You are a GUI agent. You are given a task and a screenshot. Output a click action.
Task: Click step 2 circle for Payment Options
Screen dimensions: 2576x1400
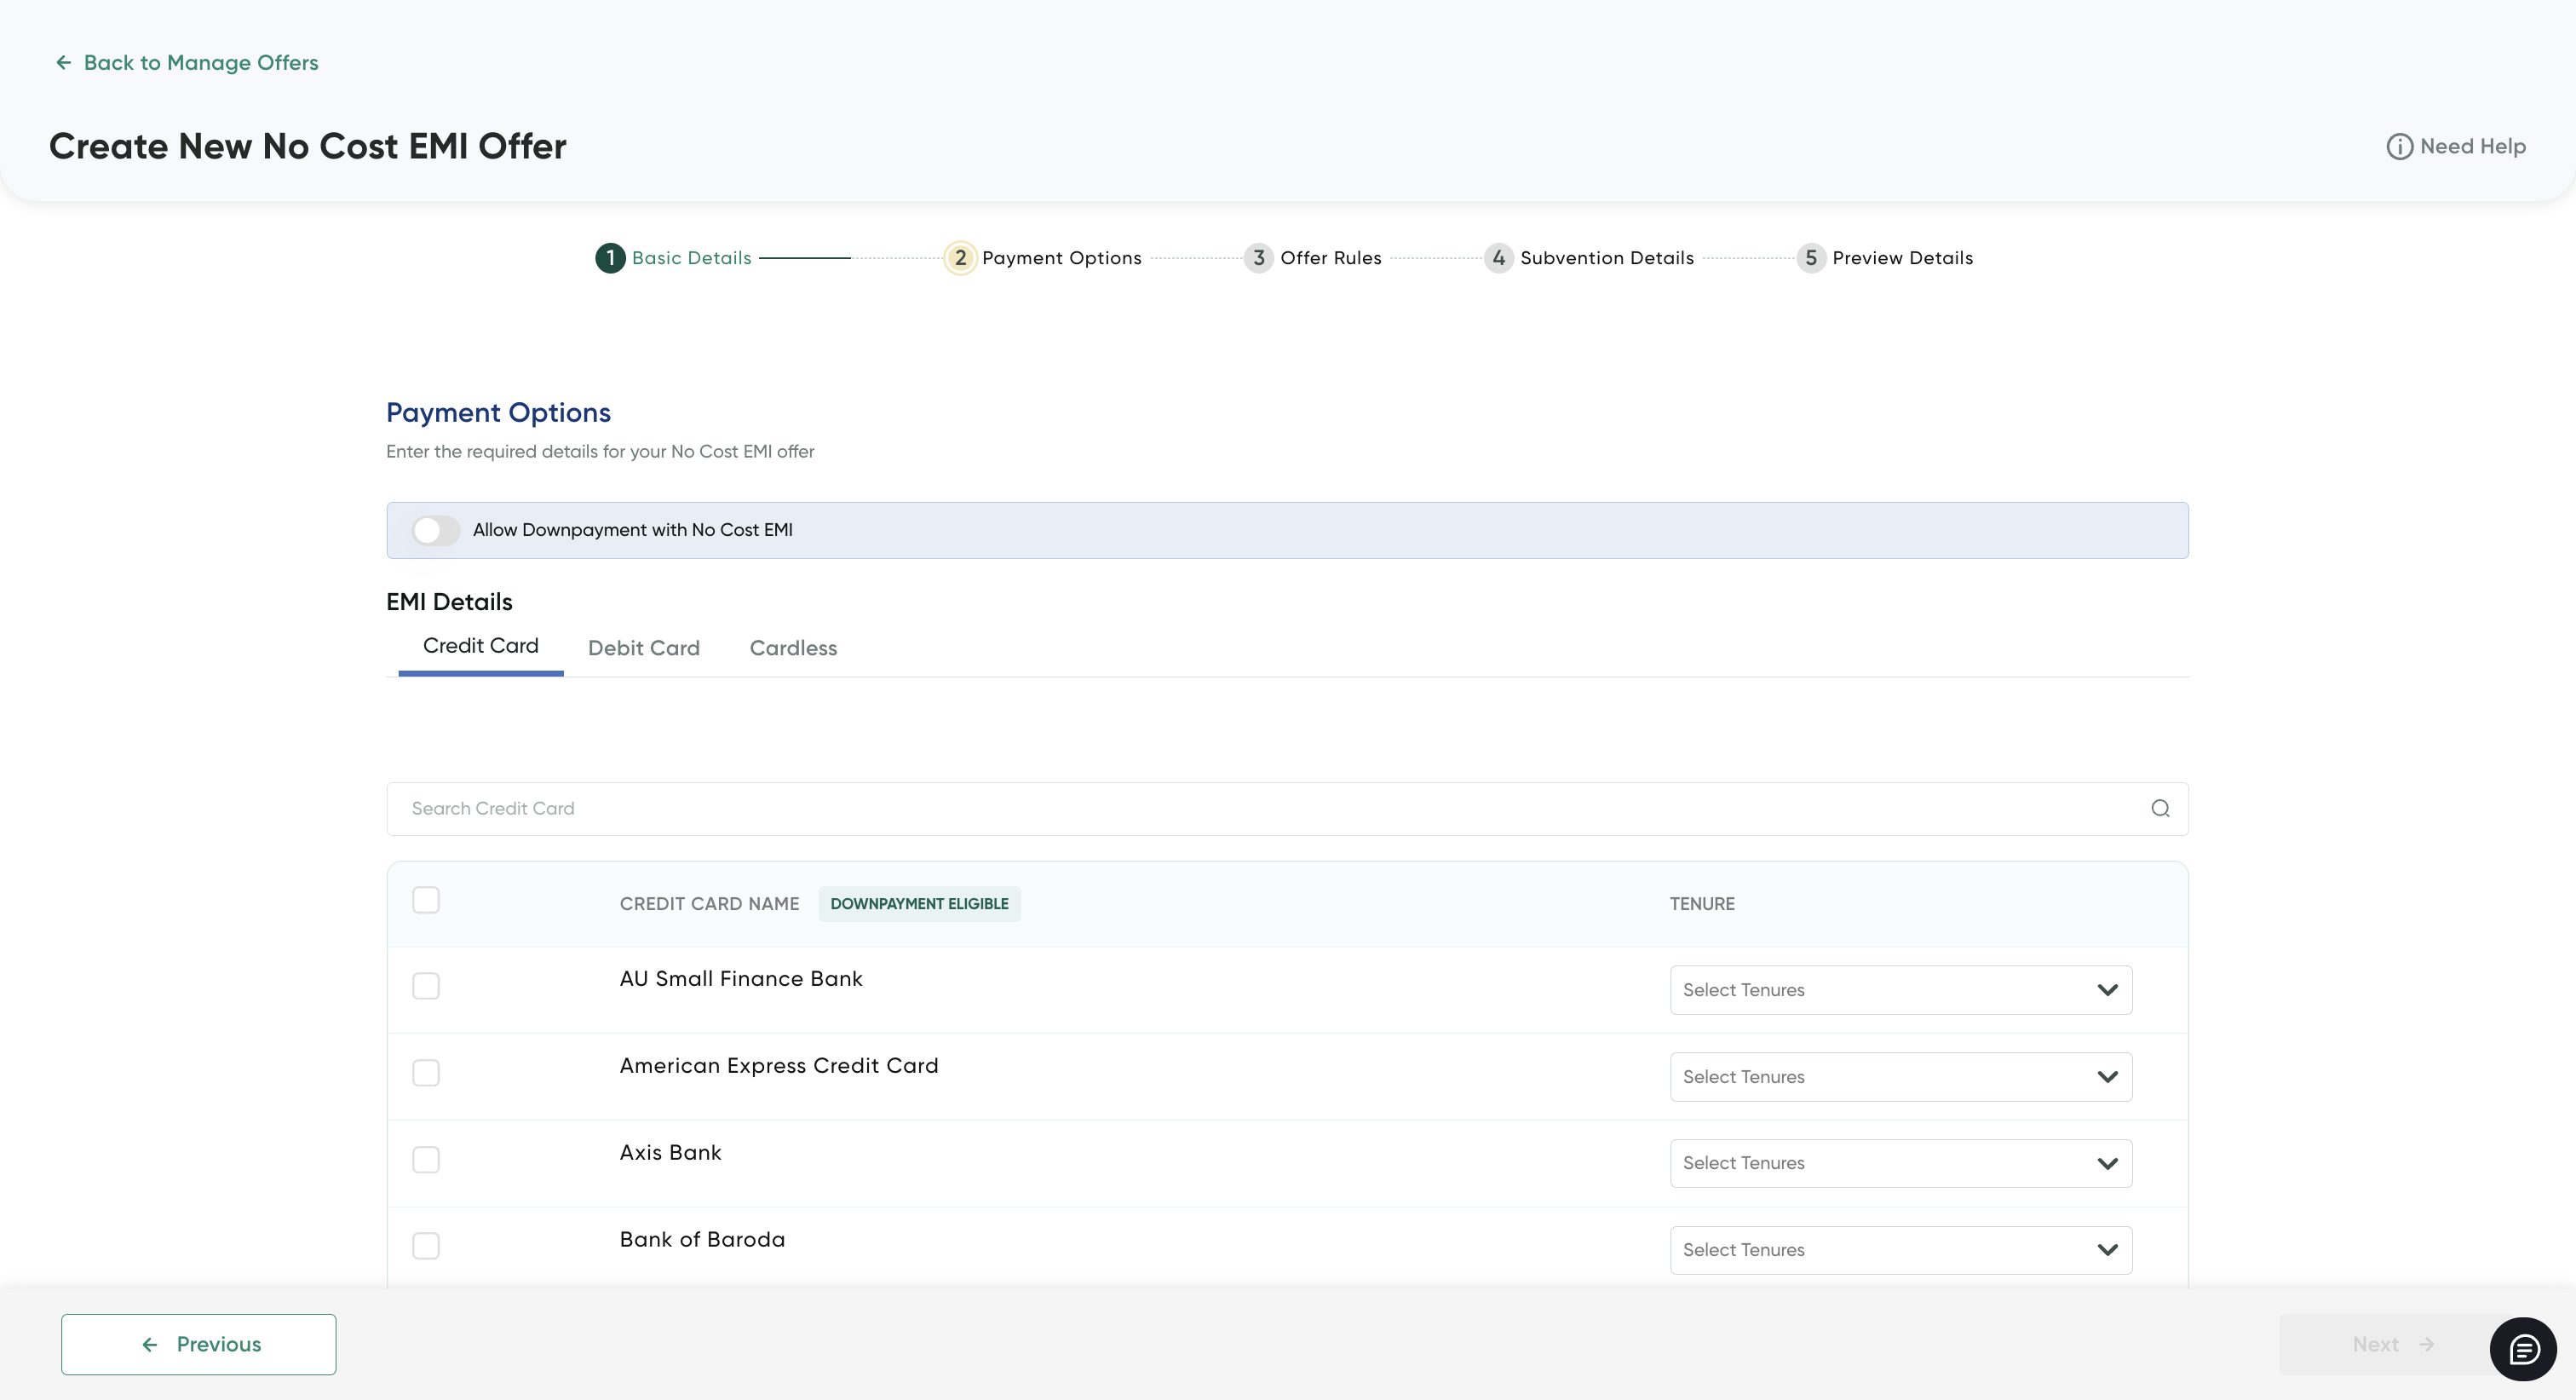point(960,258)
